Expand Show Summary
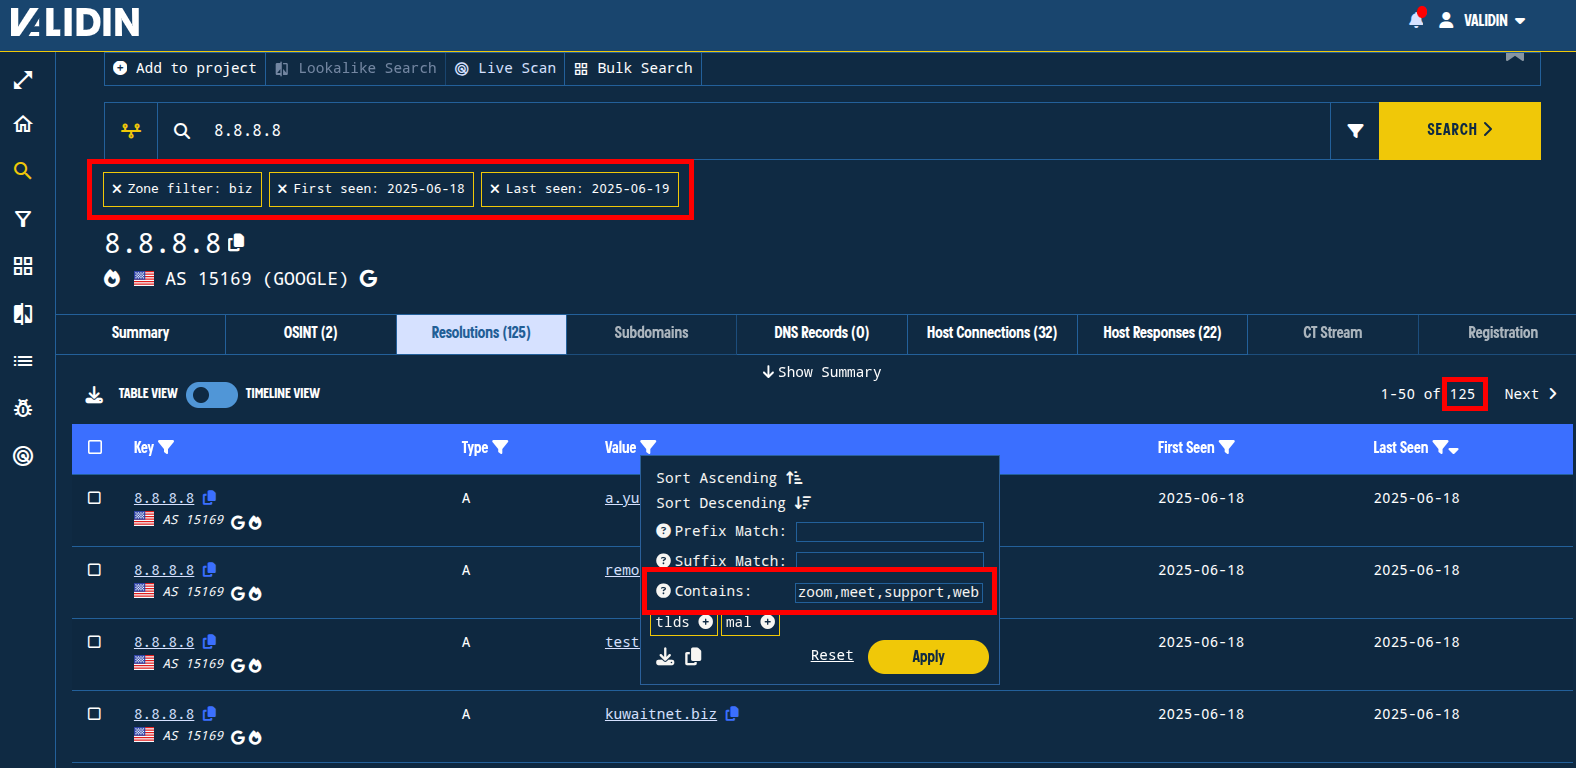 (x=821, y=372)
